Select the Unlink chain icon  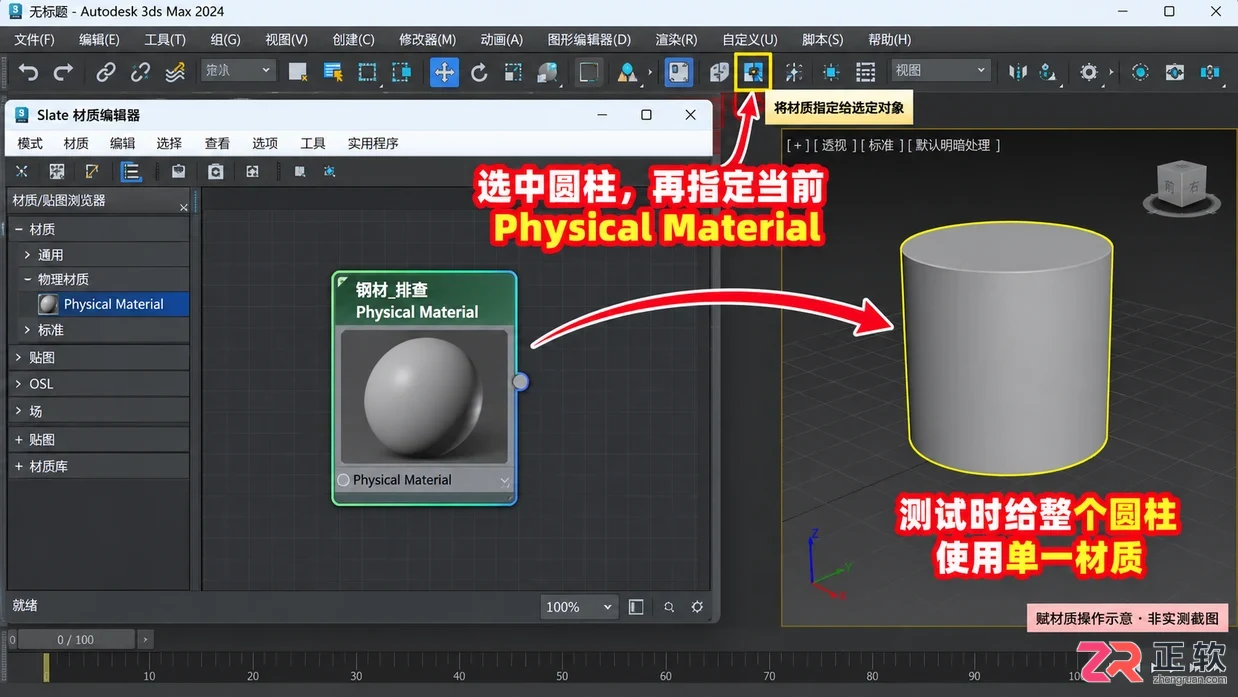141,72
